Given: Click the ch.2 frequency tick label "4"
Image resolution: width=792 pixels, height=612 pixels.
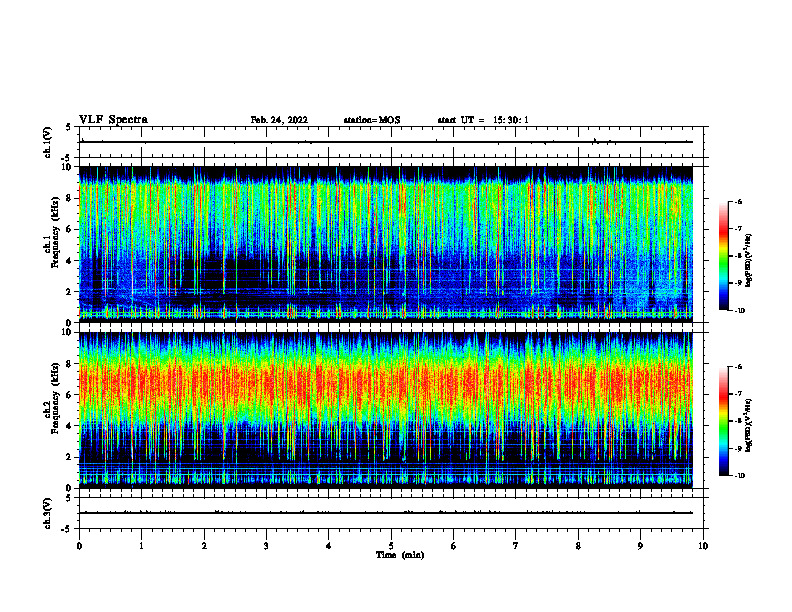Looking at the screenshot, I should tap(70, 426).
